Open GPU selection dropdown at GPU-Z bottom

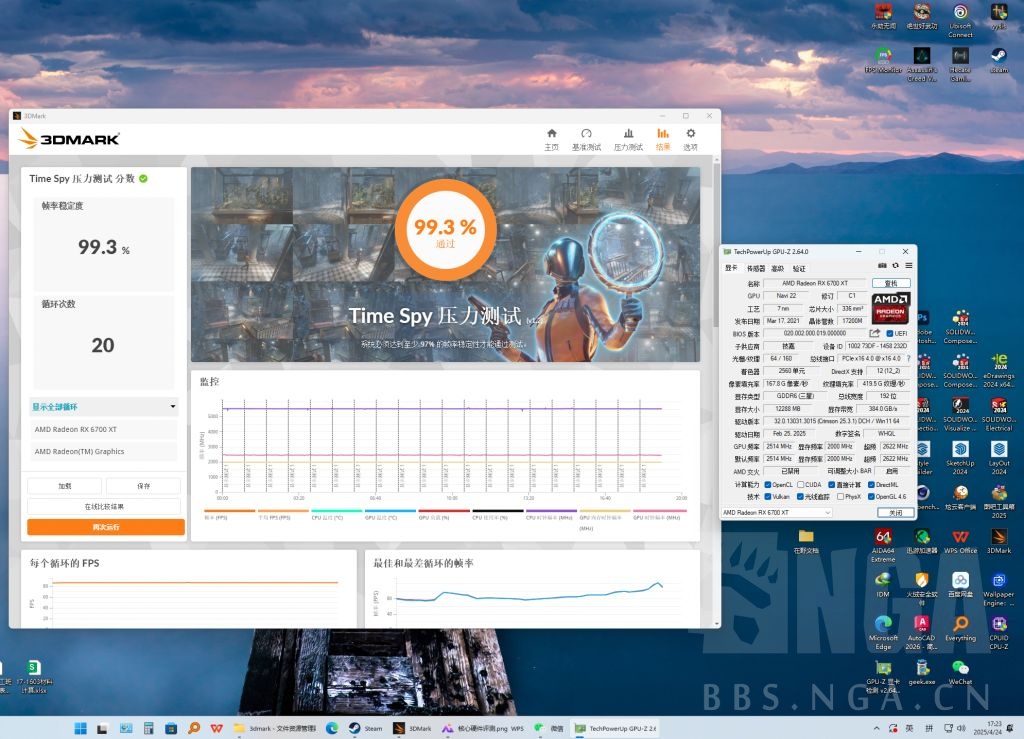(776, 512)
